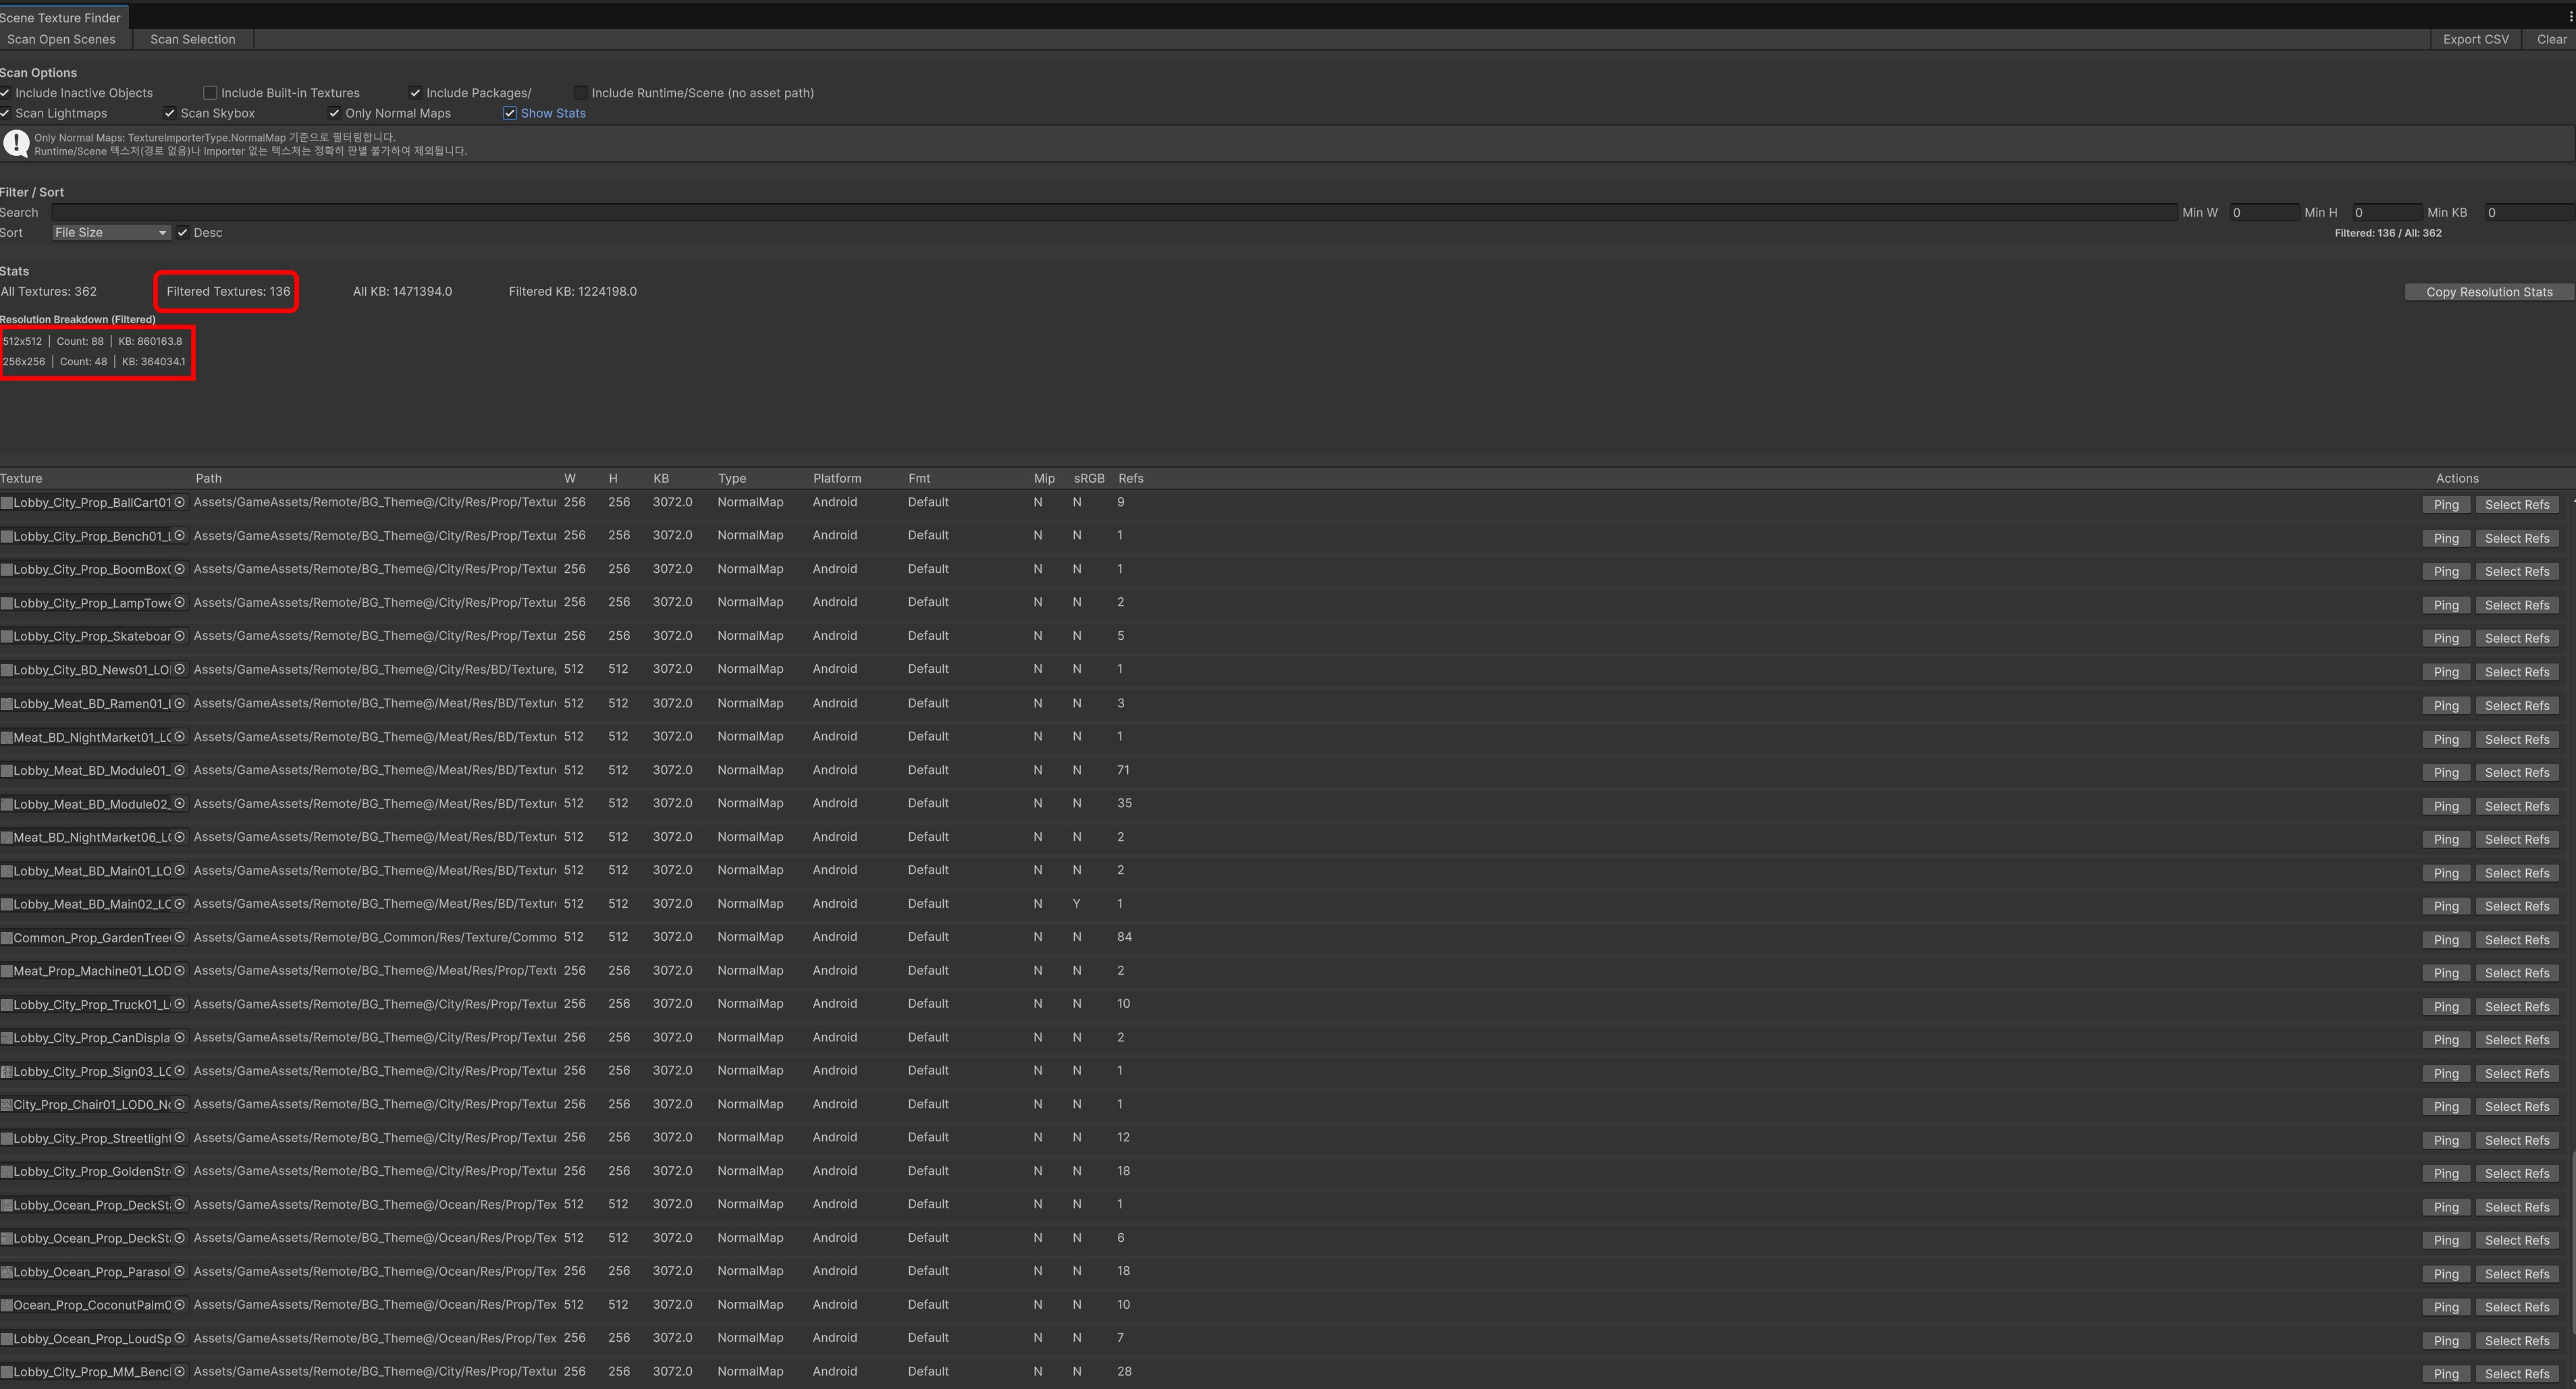Click the Filtered KB: 1224198.0 stat
Screen dimensions: 2576x1389
[x=573, y=292]
